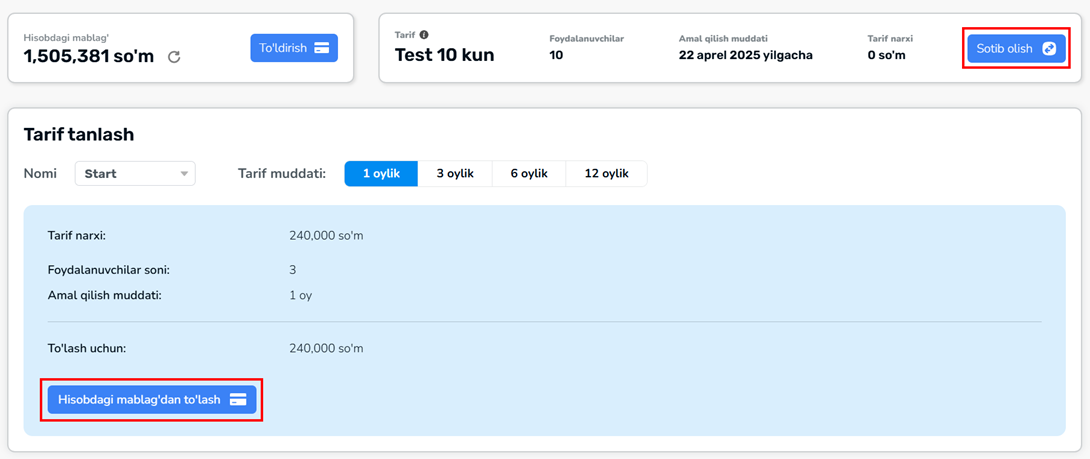Expand the arrow in the Nomi combo box
This screenshot has height=459, width=1090.
point(184,174)
